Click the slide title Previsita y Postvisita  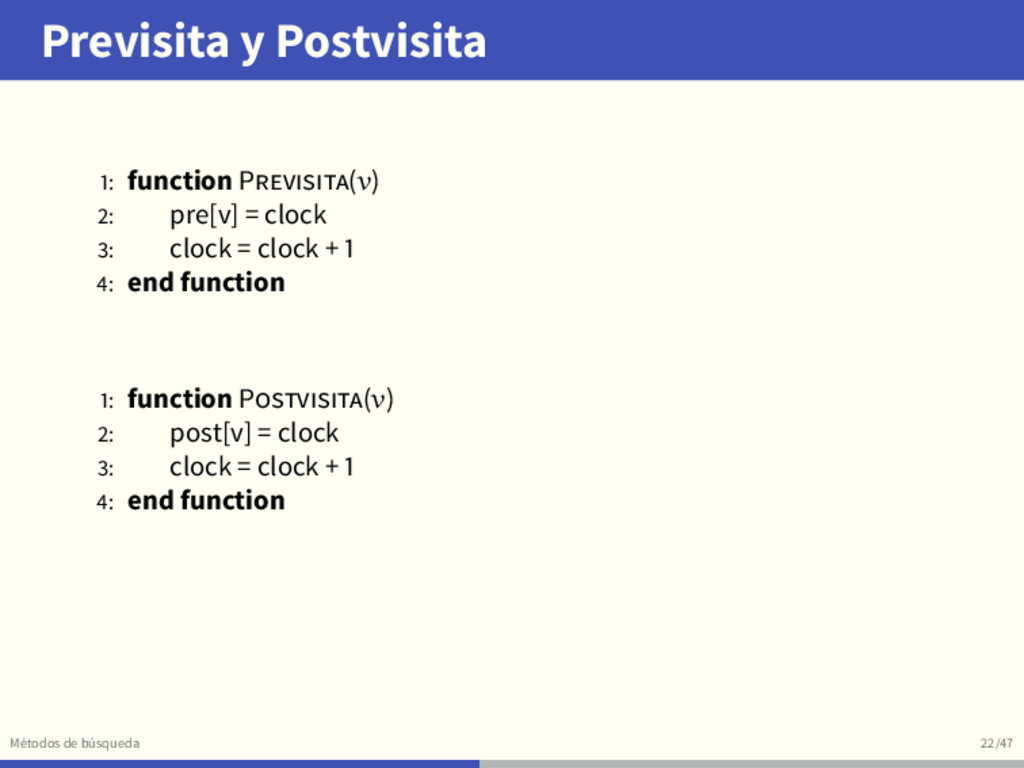(264, 42)
